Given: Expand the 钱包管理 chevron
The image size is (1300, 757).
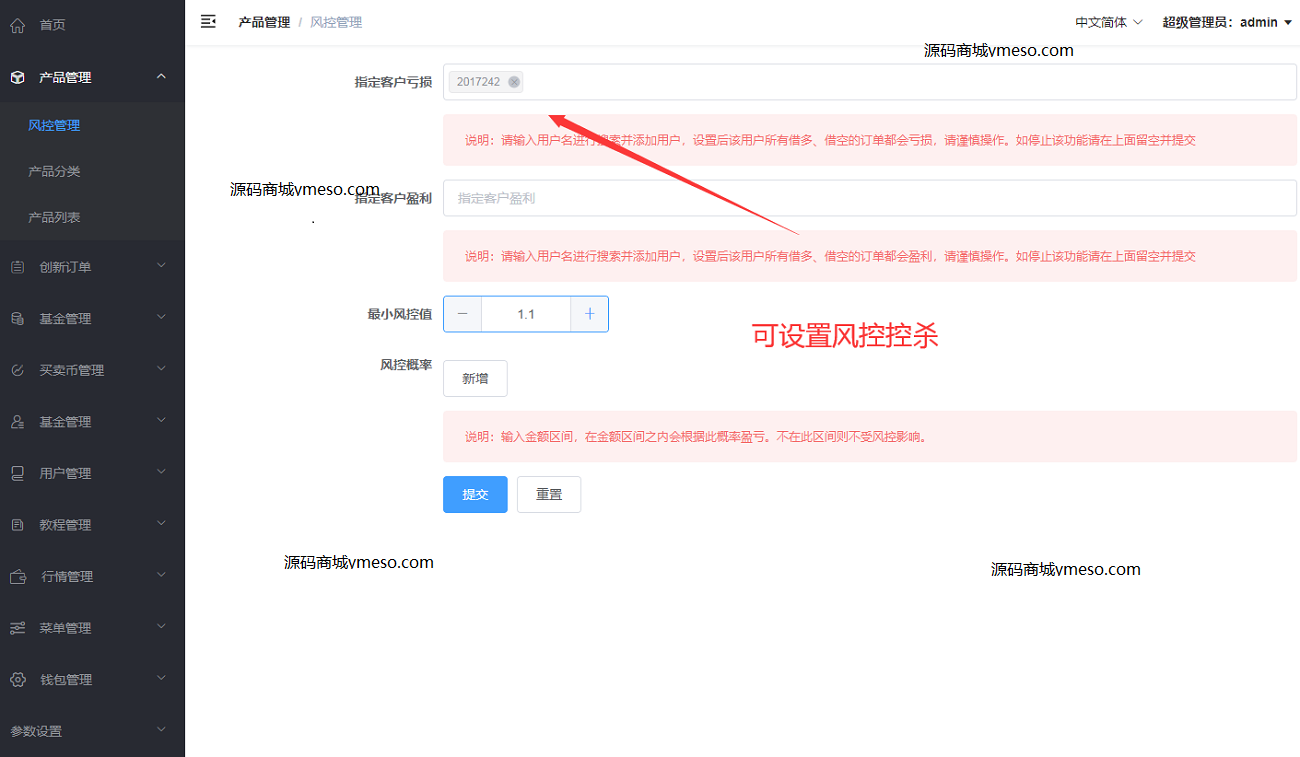Looking at the screenshot, I should [x=161, y=679].
